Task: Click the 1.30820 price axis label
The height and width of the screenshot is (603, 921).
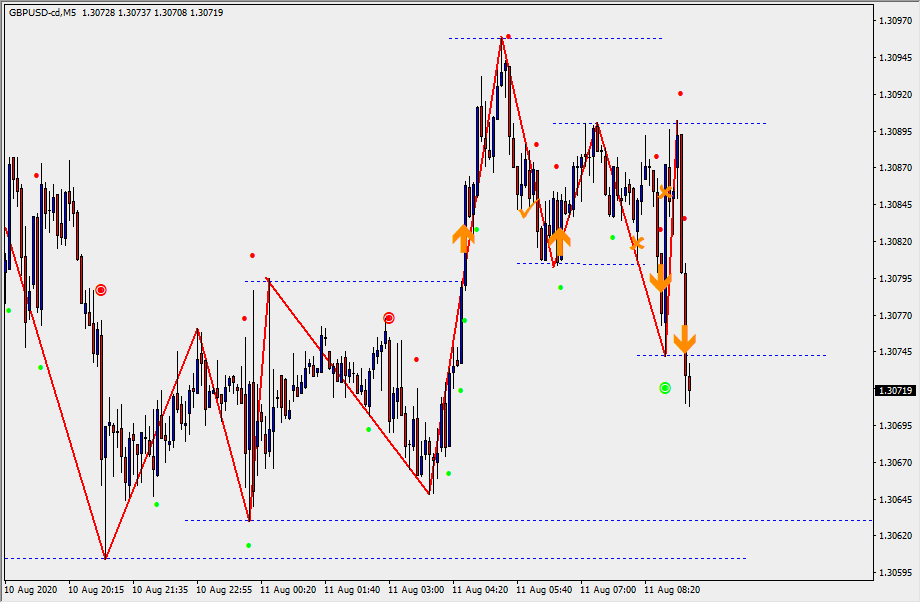Action: coord(894,242)
